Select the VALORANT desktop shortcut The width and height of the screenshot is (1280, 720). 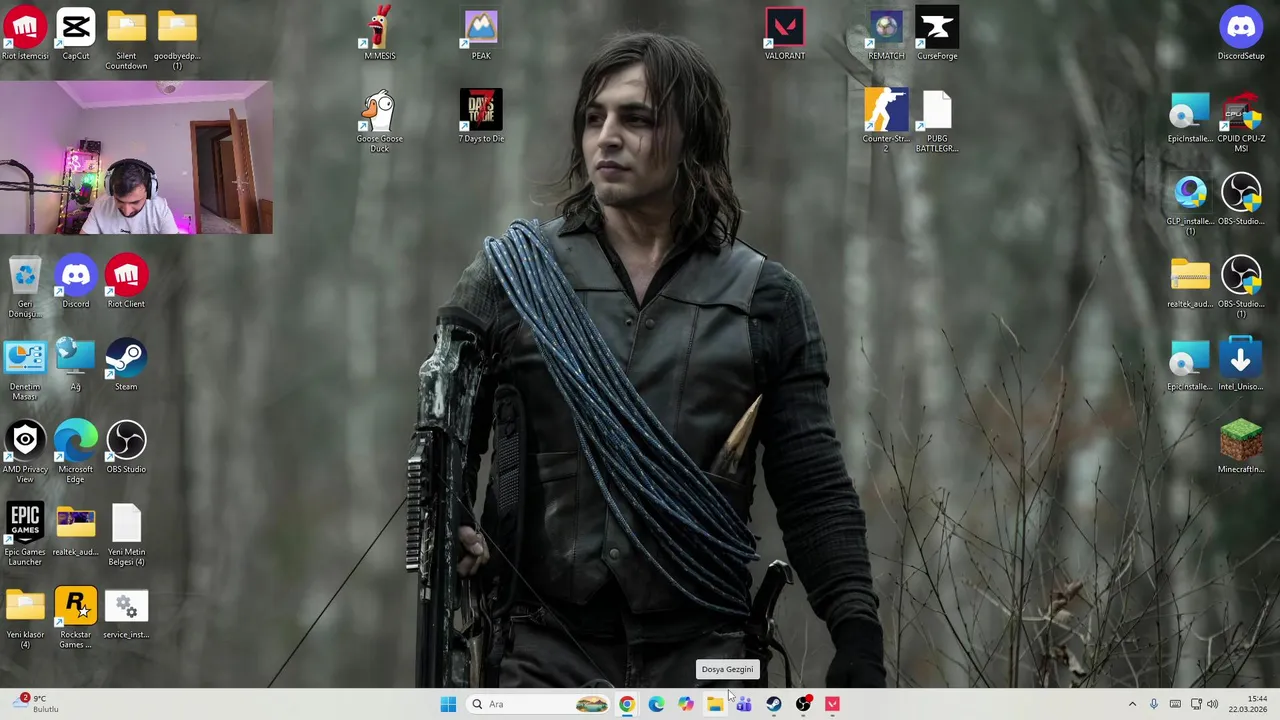point(785,34)
